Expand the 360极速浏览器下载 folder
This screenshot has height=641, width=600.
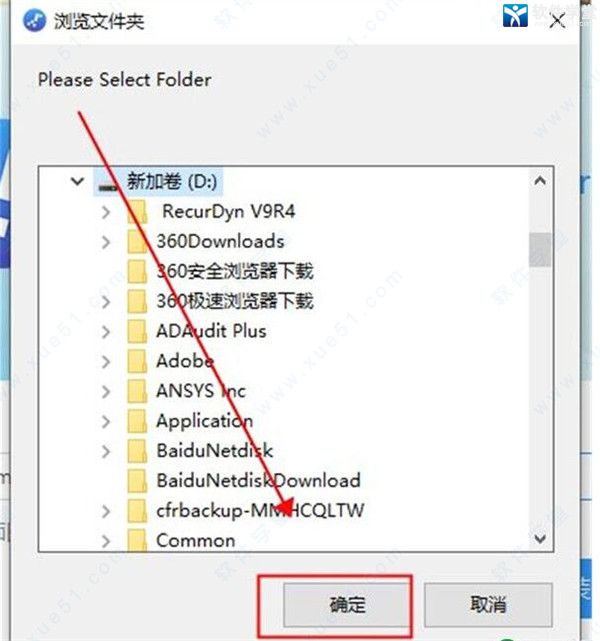106,302
